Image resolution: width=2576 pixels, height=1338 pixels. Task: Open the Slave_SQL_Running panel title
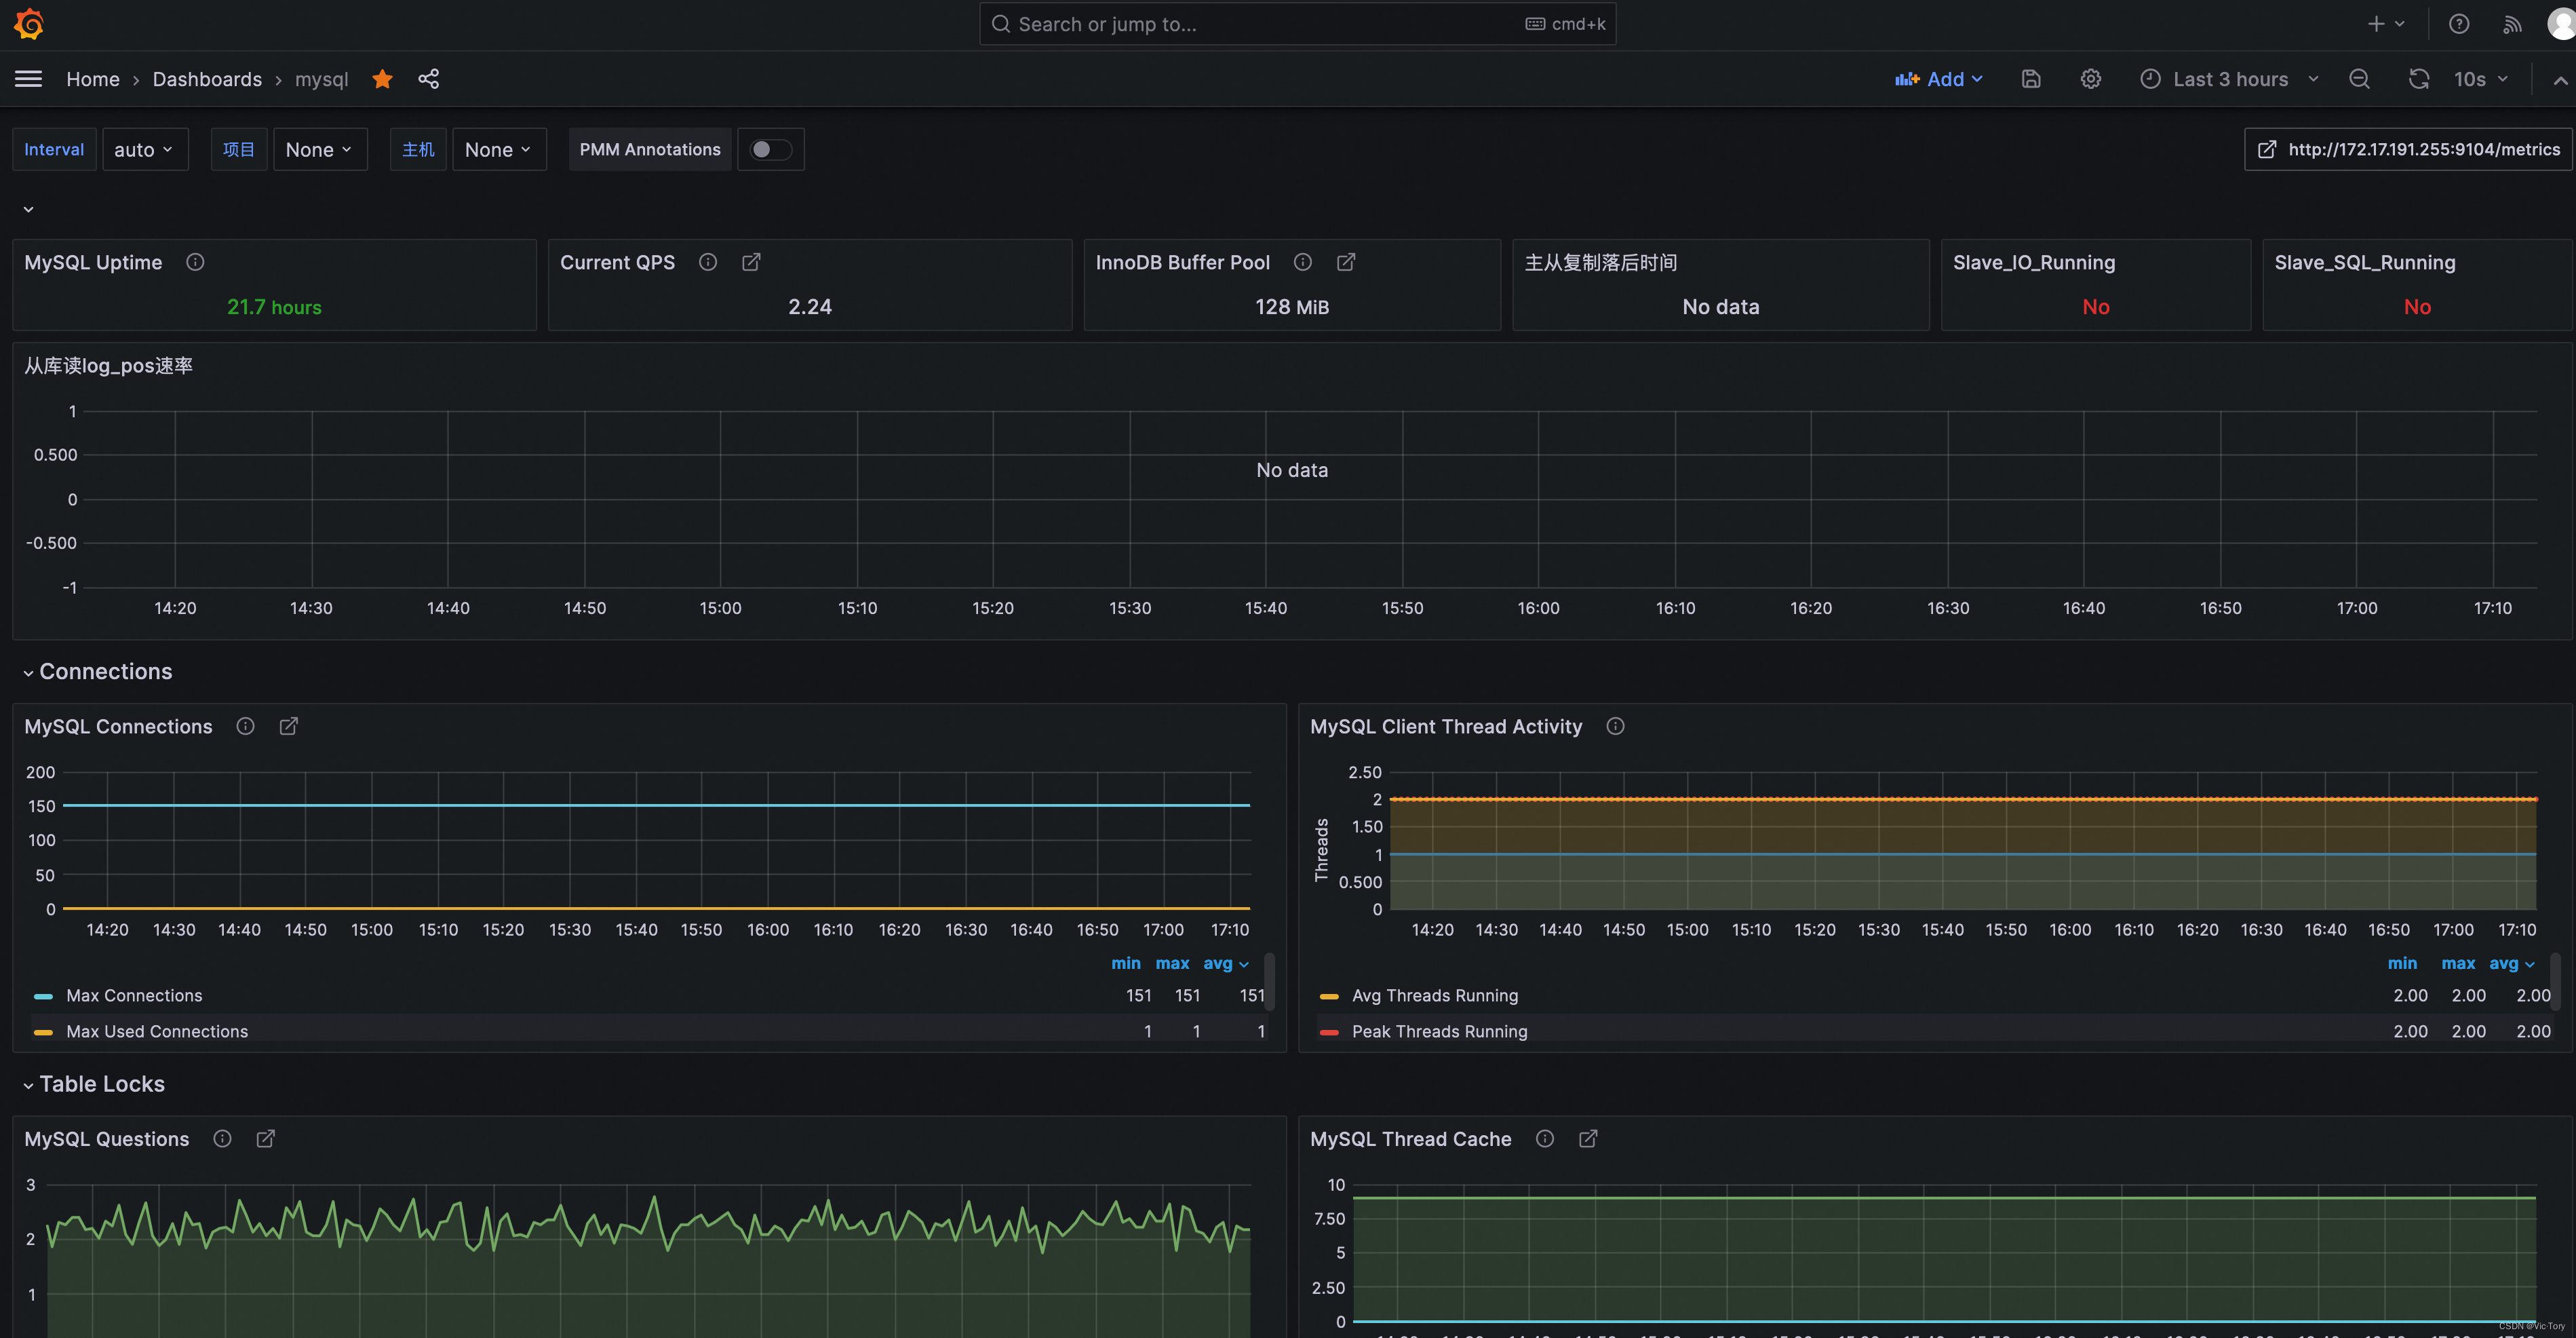point(2364,262)
